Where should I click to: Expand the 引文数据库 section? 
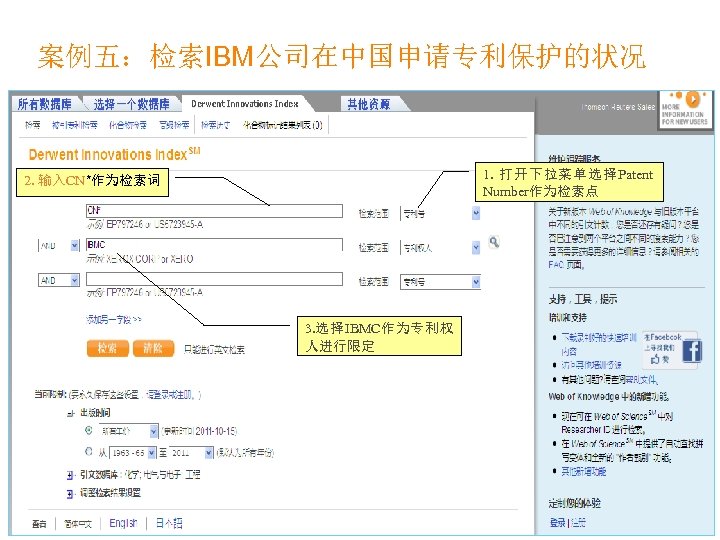[70, 475]
